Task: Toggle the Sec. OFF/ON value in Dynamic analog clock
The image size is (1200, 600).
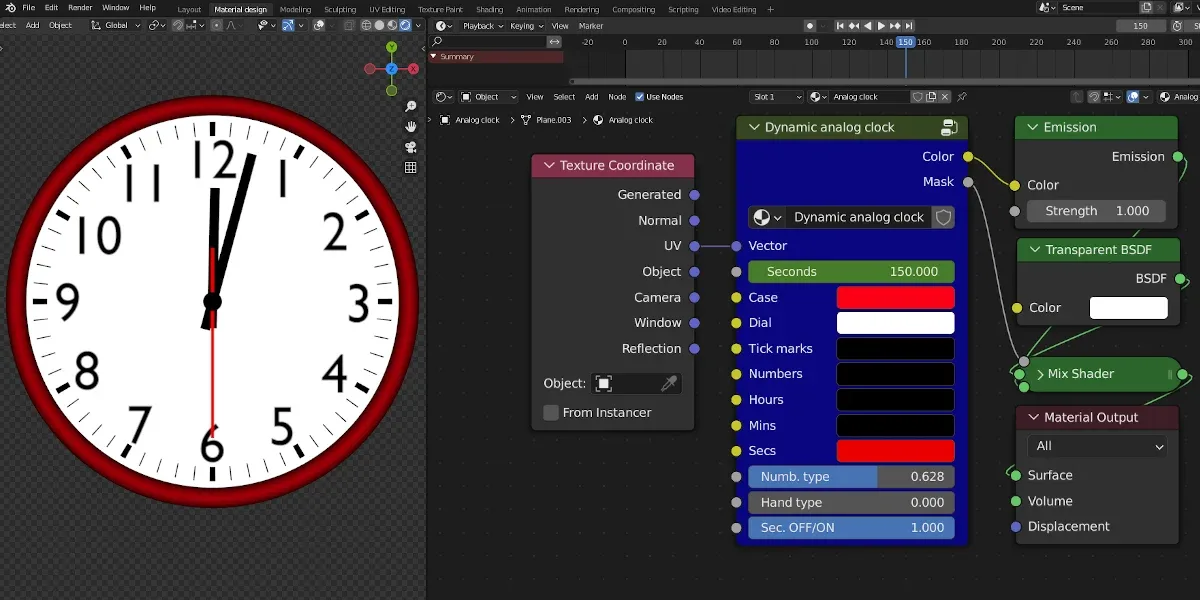Action: [x=851, y=527]
